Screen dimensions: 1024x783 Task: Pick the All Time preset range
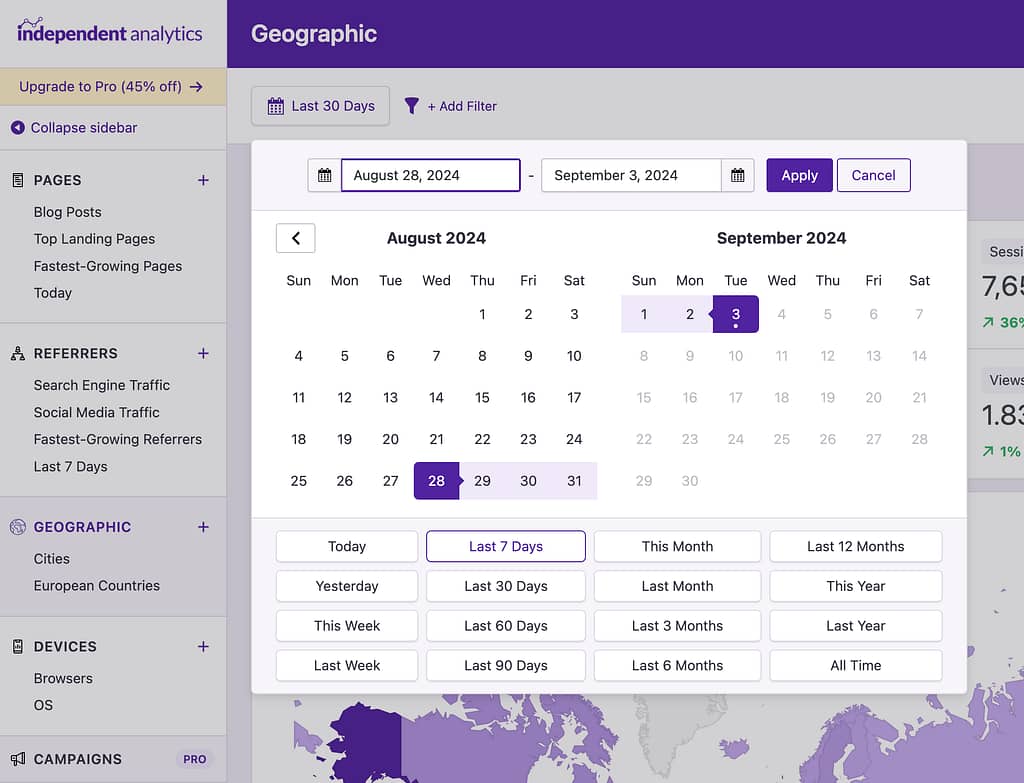point(855,665)
